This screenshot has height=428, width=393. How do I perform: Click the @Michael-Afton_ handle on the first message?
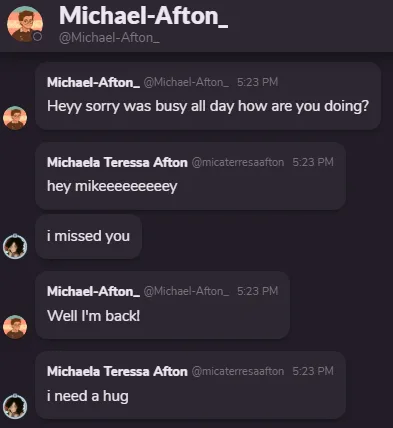[186, 82]
